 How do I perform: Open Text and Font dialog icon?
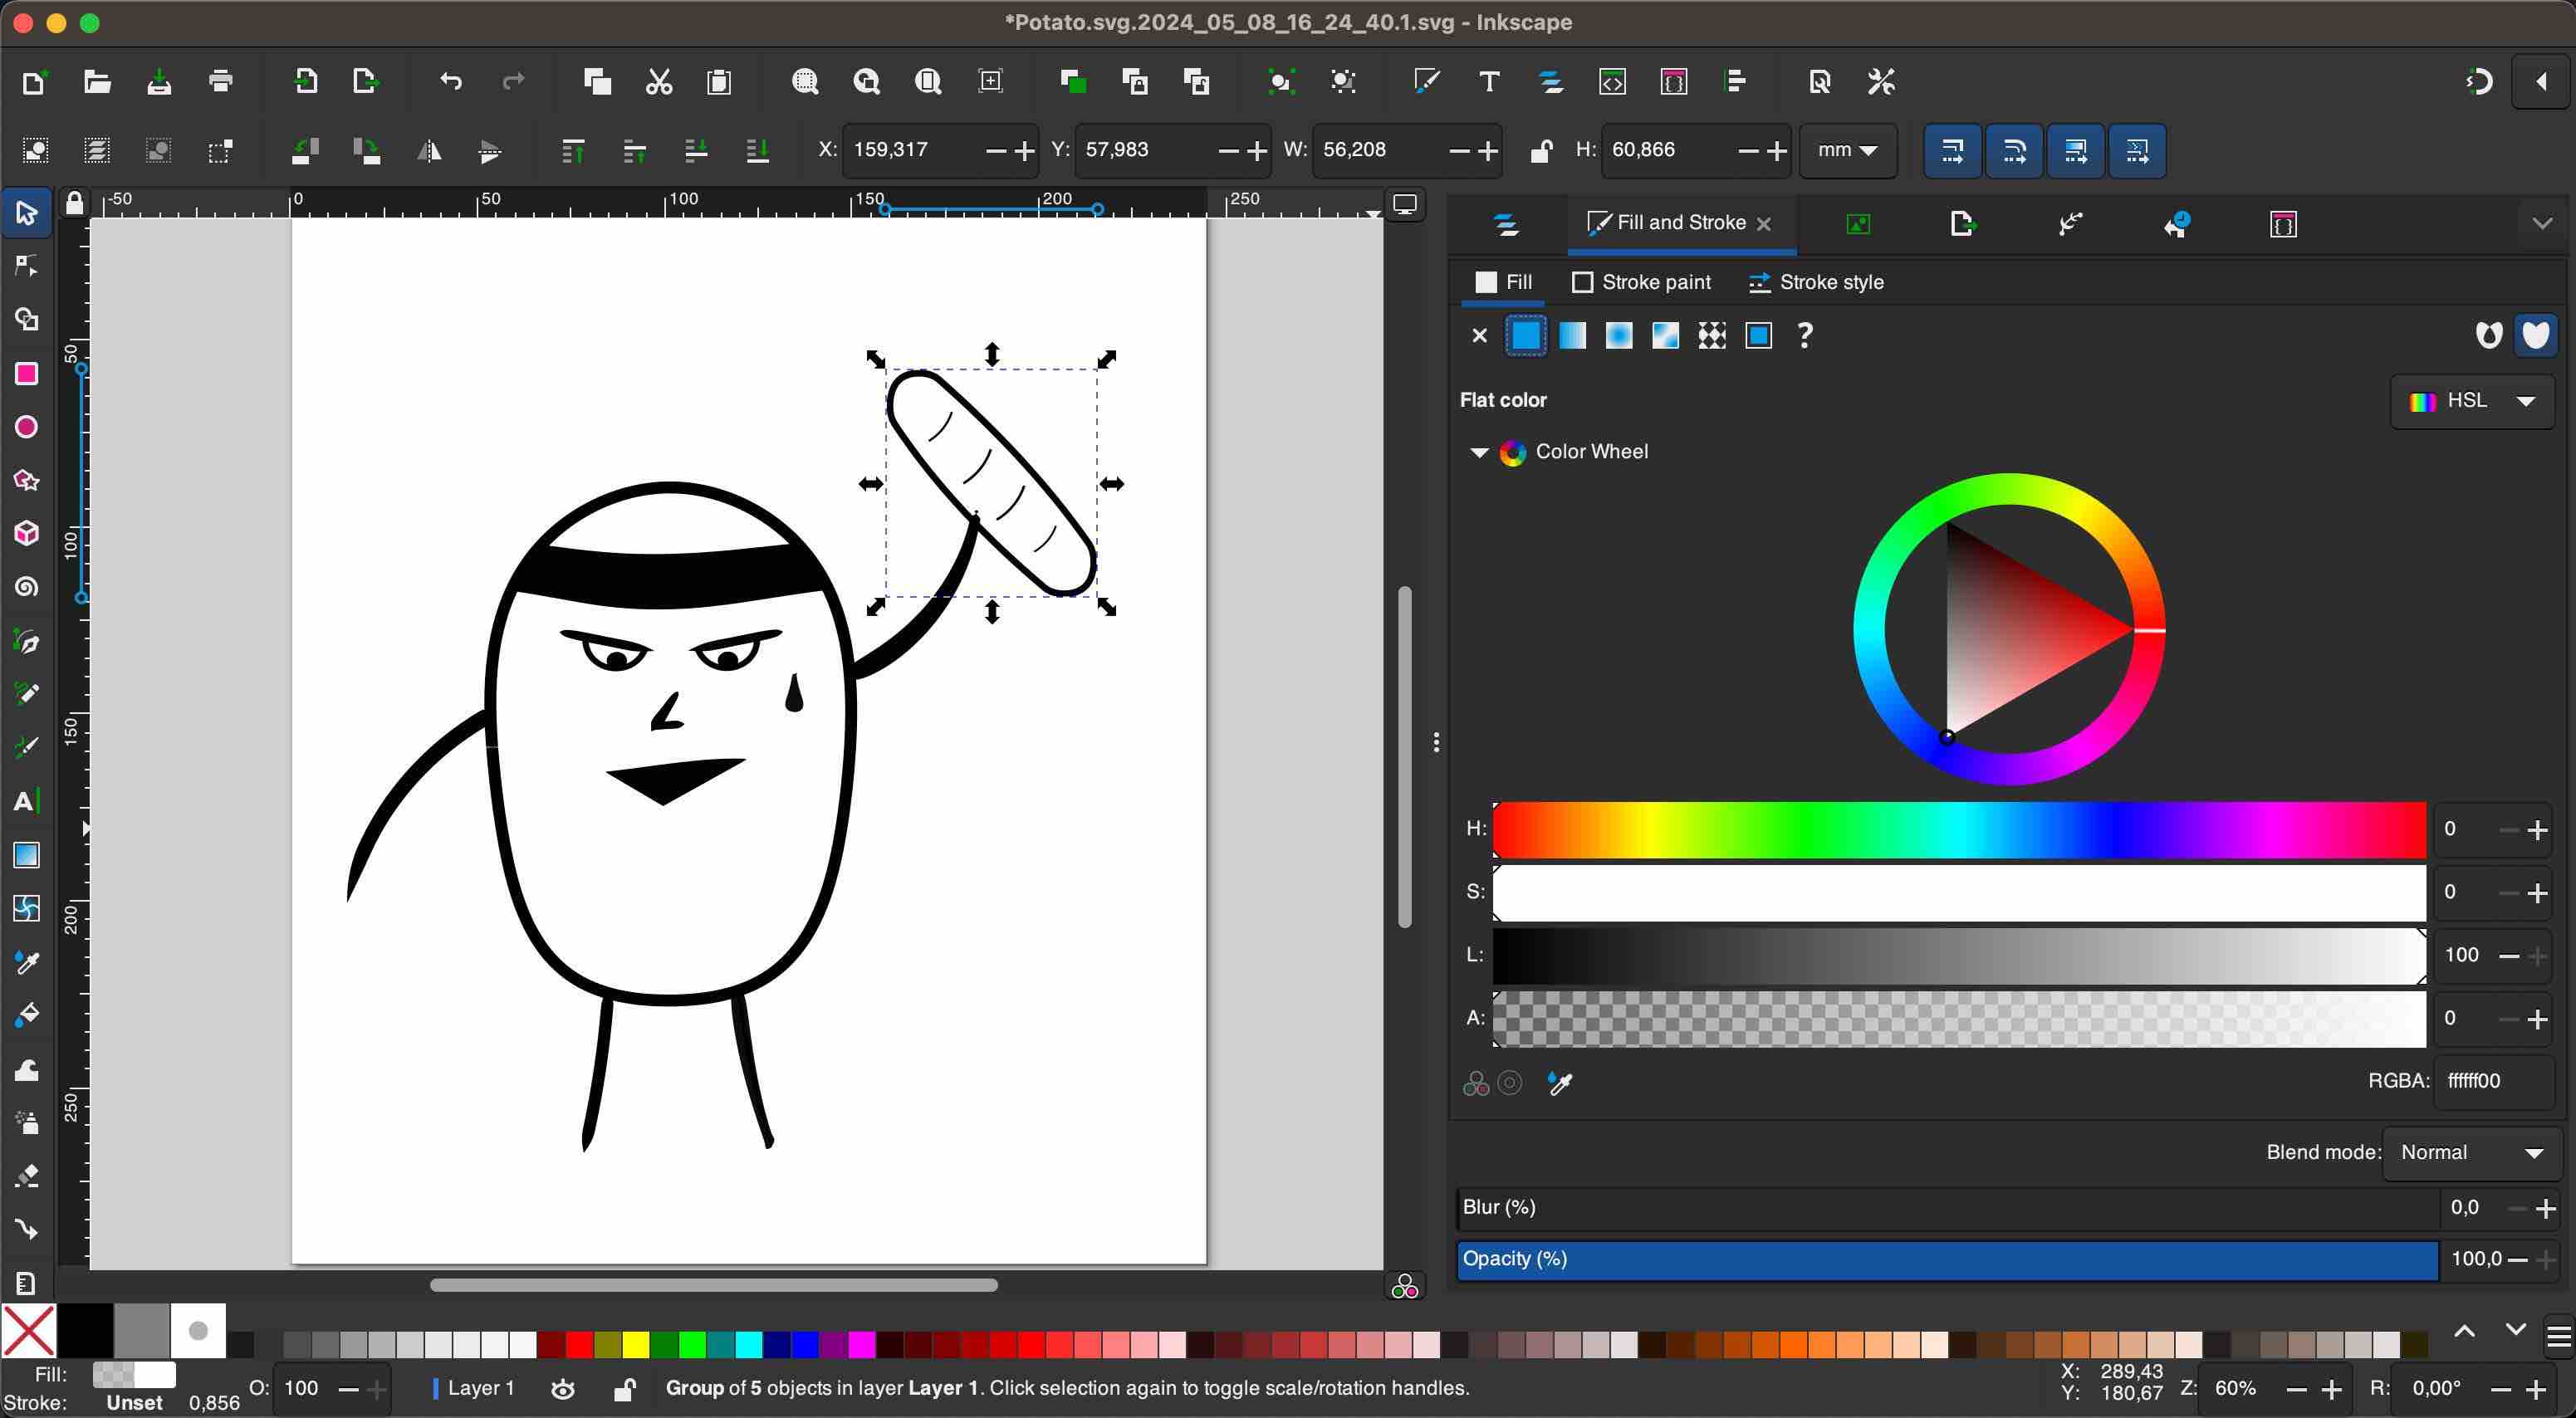coord(1489,82)
